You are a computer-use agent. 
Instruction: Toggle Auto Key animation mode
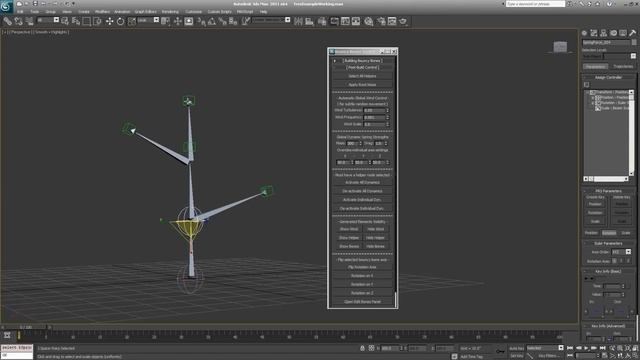pos(516,348)
